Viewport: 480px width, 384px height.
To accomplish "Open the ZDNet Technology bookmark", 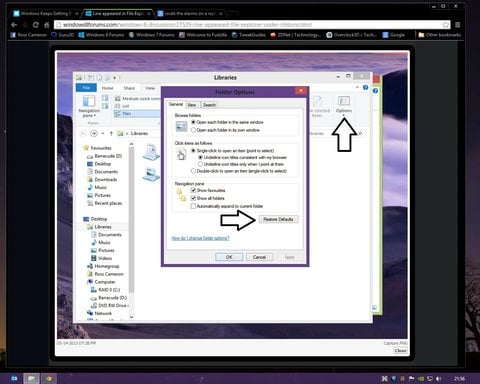I will (295, 35).
